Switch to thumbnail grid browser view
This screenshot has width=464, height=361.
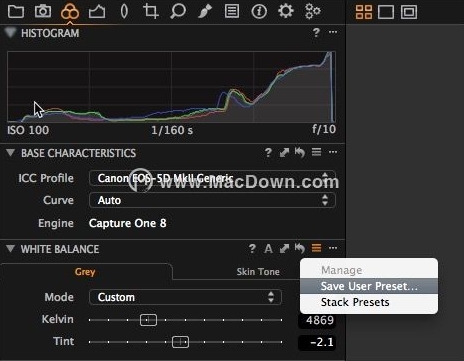[x=364, y=12]
